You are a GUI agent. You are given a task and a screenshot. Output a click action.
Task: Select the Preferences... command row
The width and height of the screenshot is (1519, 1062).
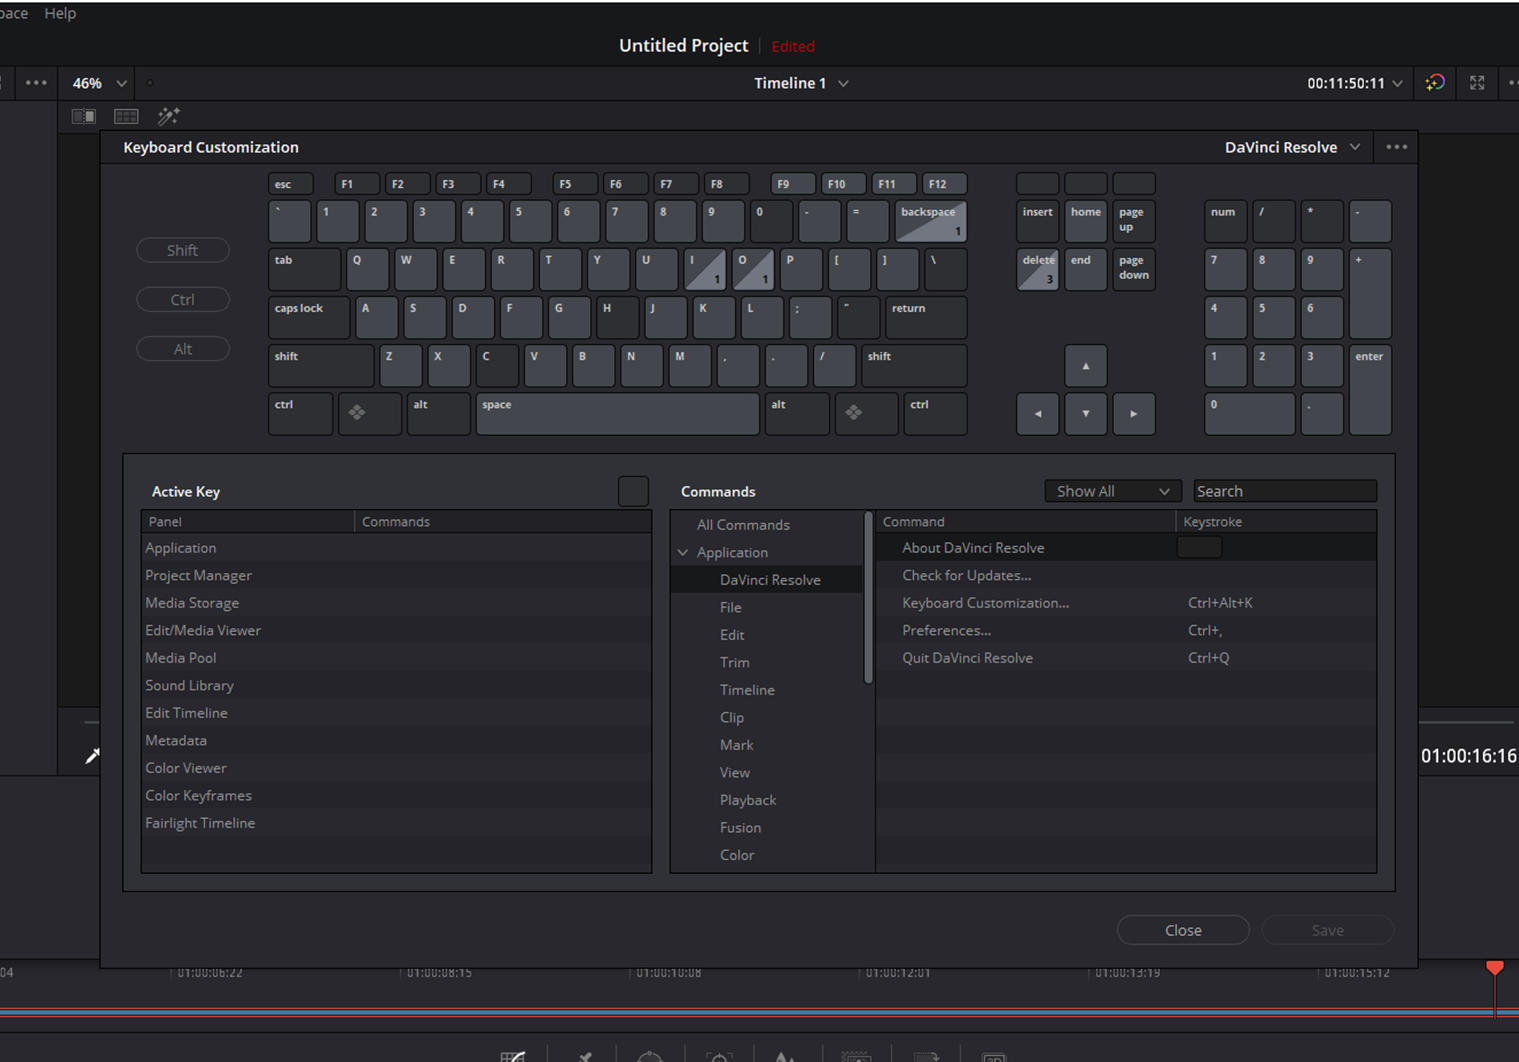[1126, 630]
